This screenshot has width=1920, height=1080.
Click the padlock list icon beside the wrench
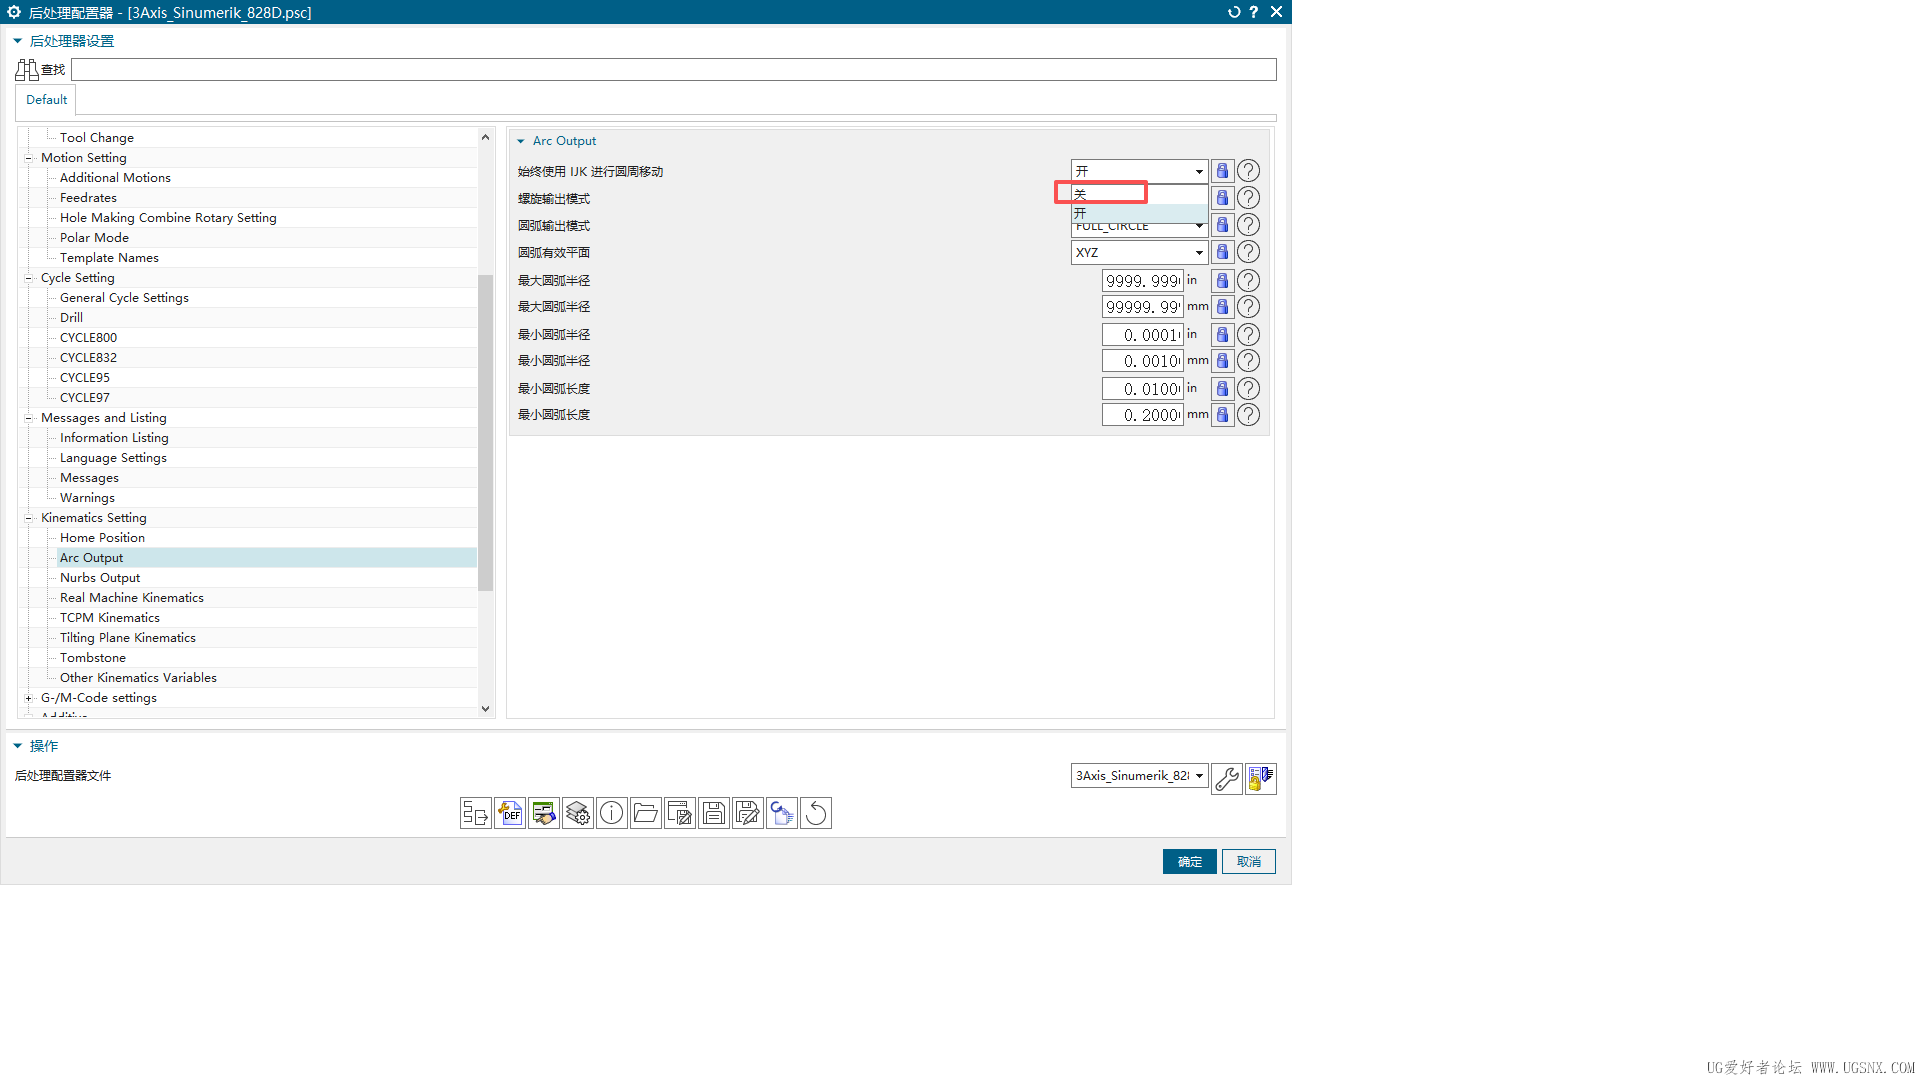coord(1261,778)
